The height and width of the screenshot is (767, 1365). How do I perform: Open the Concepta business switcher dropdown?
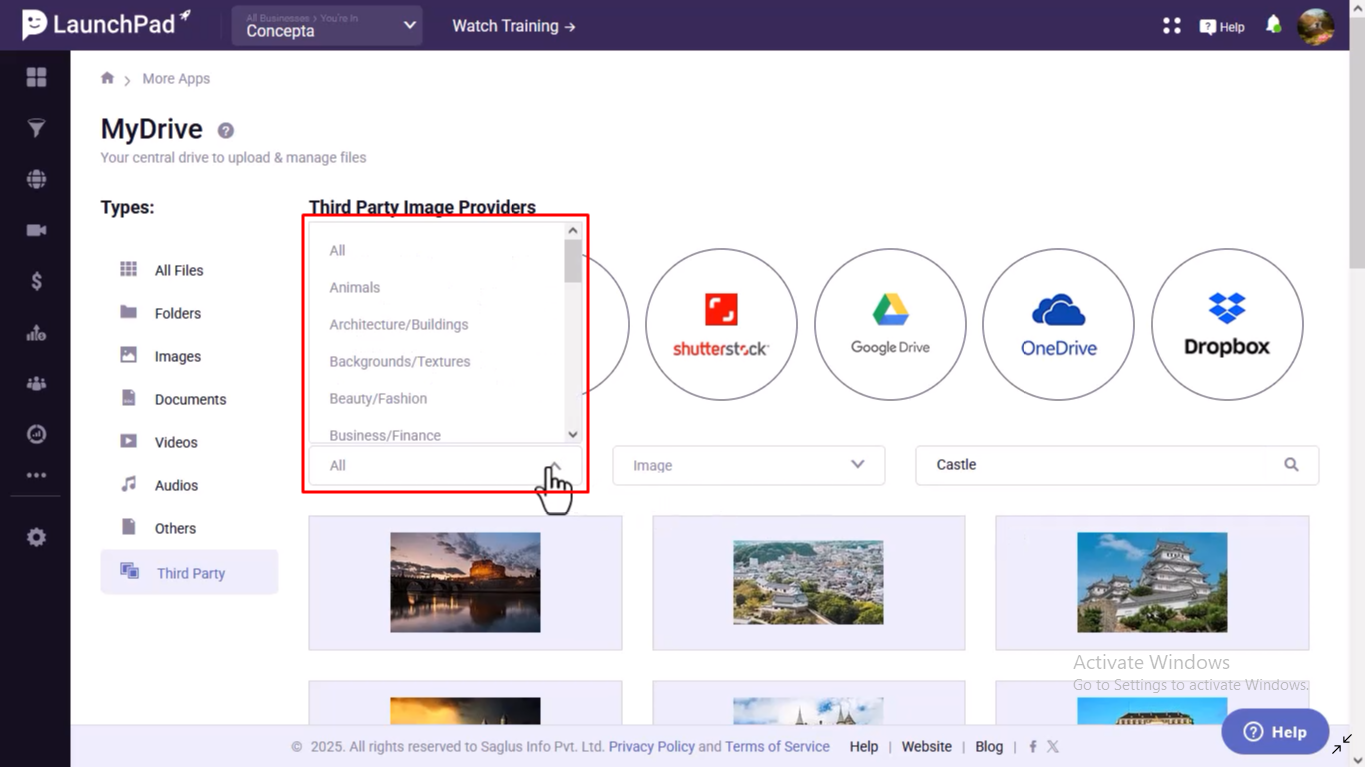(328, 26)
